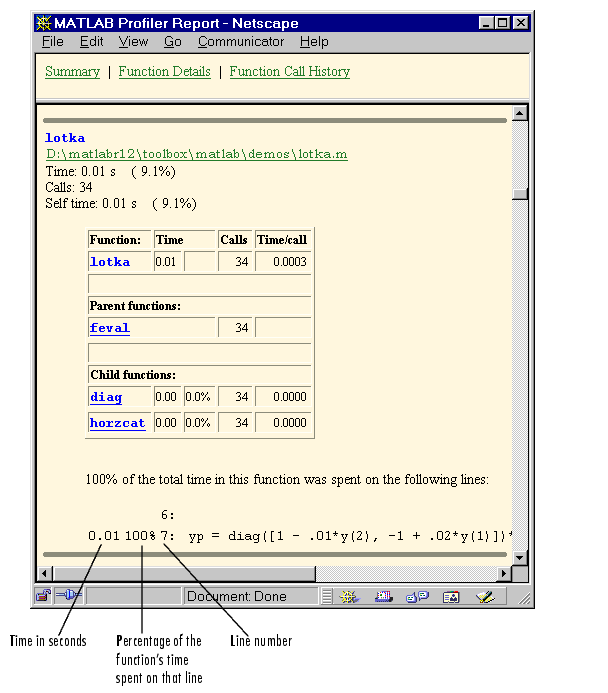Click the 'Self time: 0.01 s' line
608x693 pixels.
point(121,203)
